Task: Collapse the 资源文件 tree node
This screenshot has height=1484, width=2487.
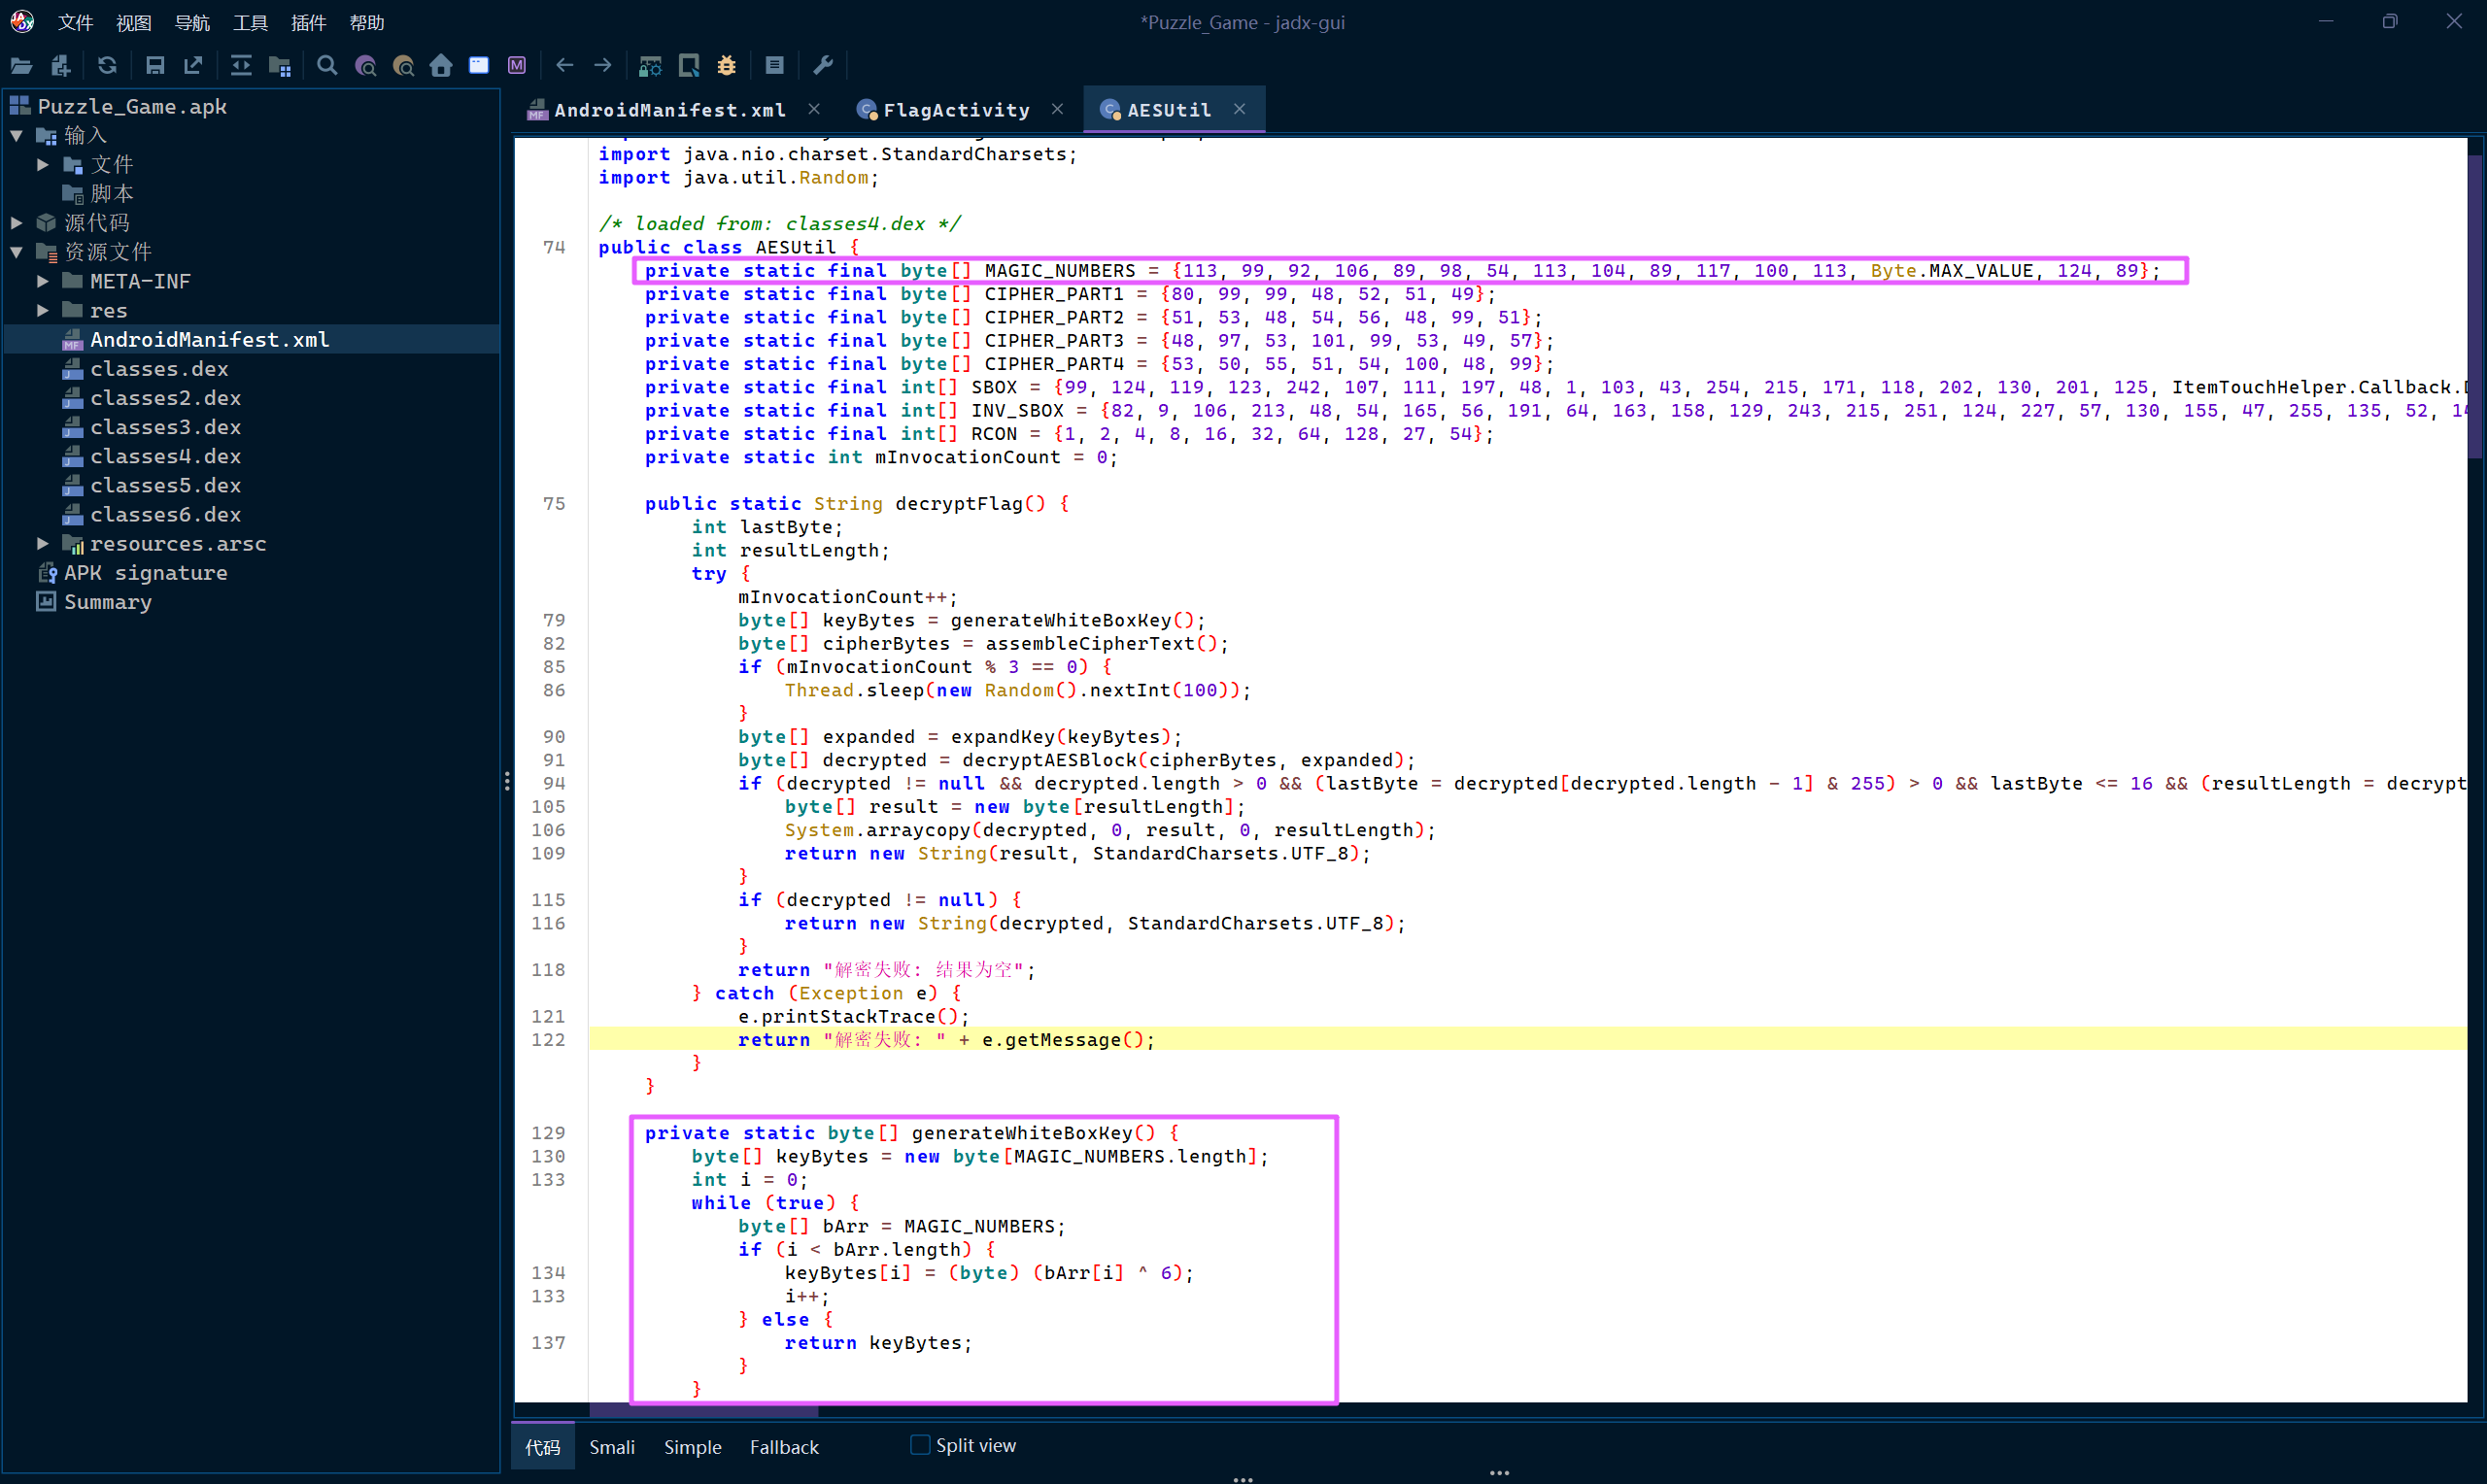Action: point(17,252)
